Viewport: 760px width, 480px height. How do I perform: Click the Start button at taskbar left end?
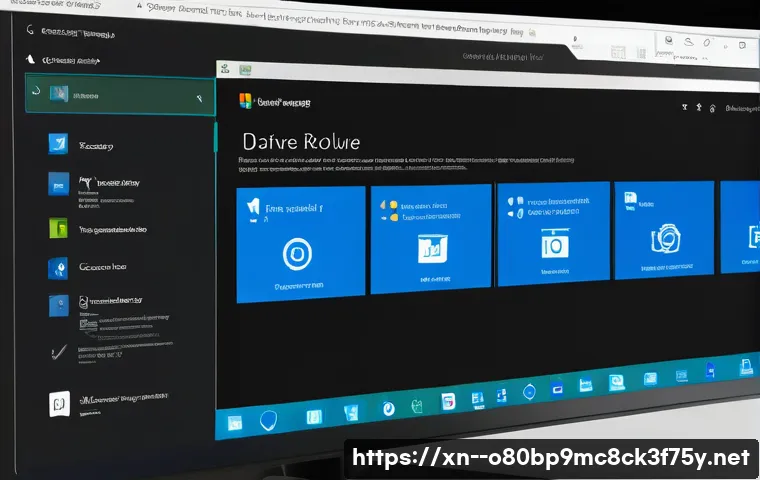pos(234,423)
